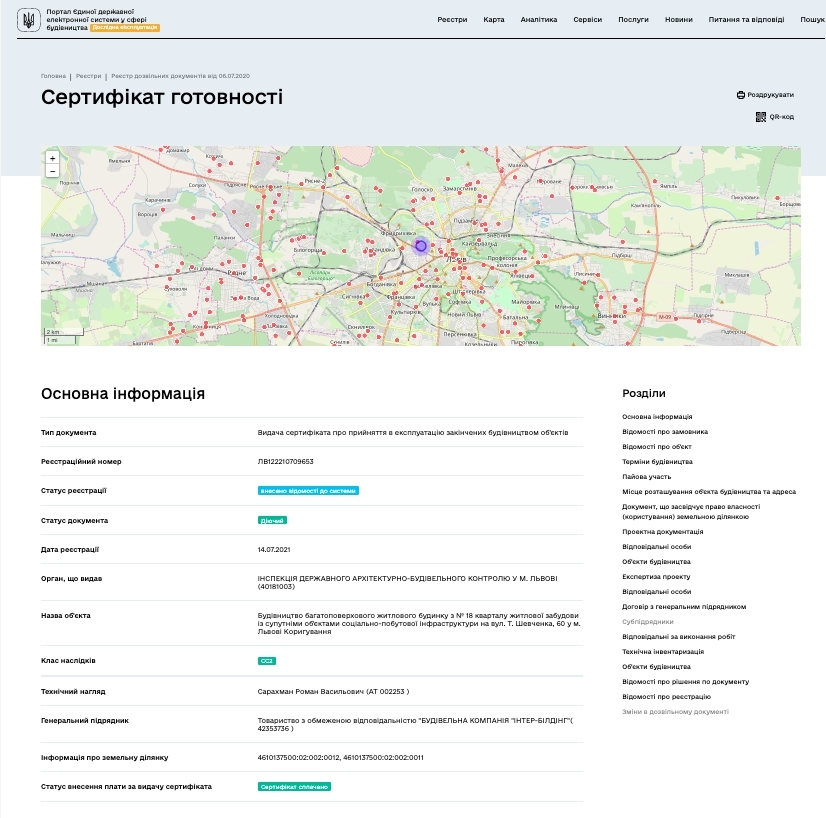Click the Дослідна експлуатація orange badge
The image size is (826, 818).
(125, 27)
